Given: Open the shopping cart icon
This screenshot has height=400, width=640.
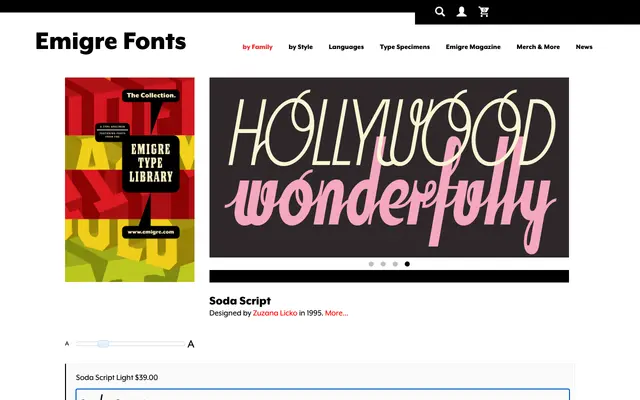Looking at the screenshot, I should [x=484, y=11].
